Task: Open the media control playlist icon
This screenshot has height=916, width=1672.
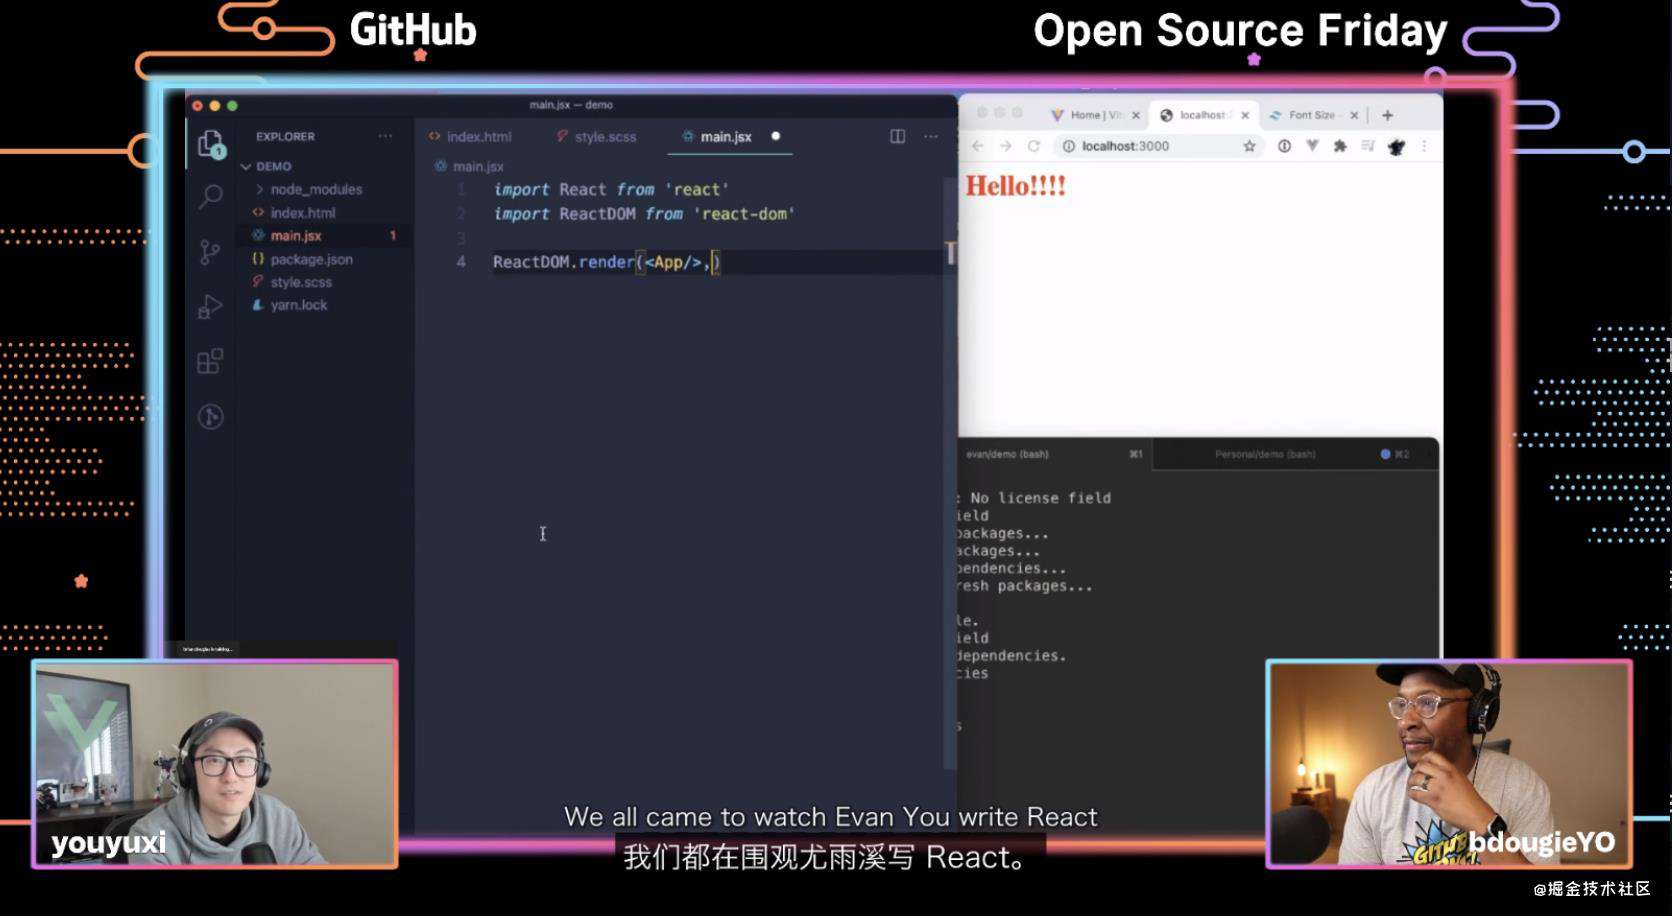Action: [x=1368, y=146]
